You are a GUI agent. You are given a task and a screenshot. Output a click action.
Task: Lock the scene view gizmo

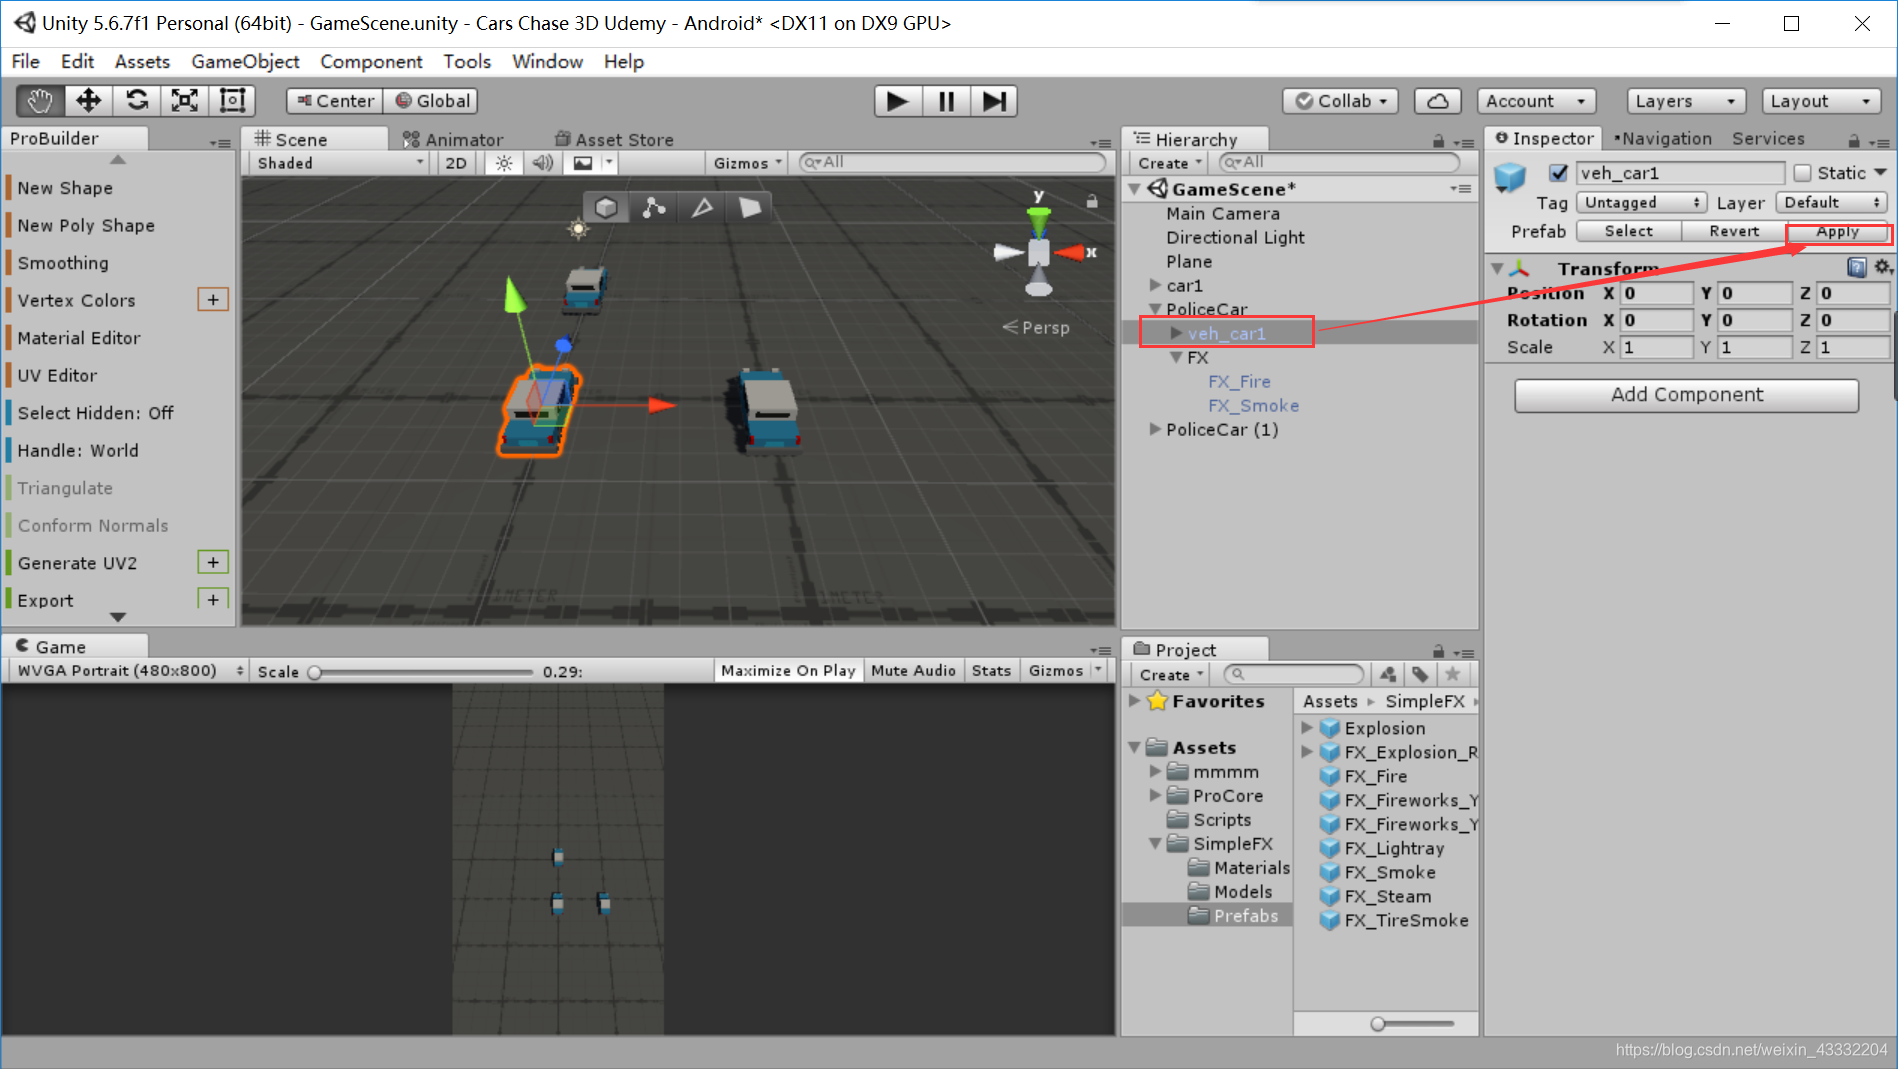tap(1092, 201)
